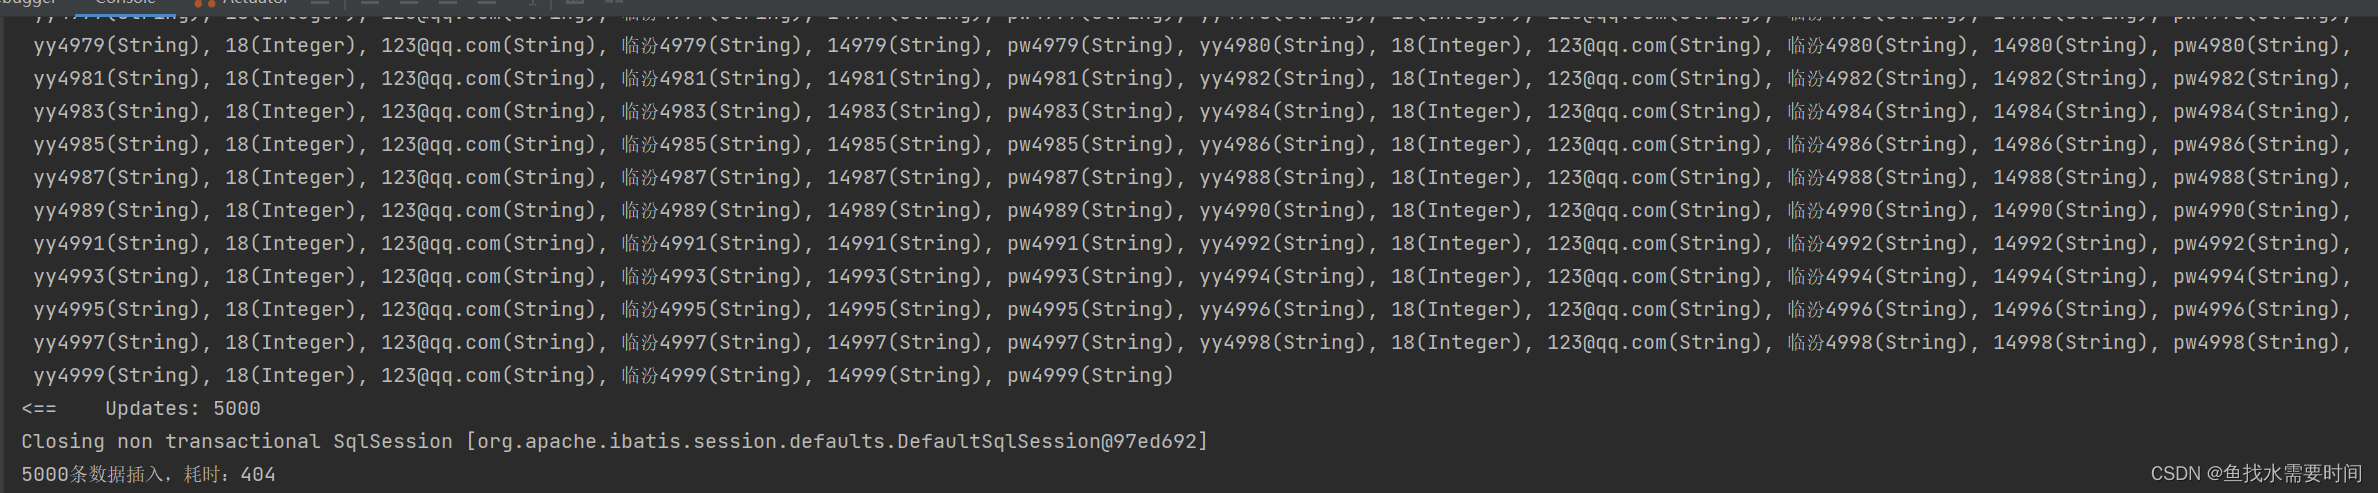Click the Closing non transactional SqlSession line
The width and height of the screenshot is (2378, 493).
pyautogui.click(x=614, y=441)
